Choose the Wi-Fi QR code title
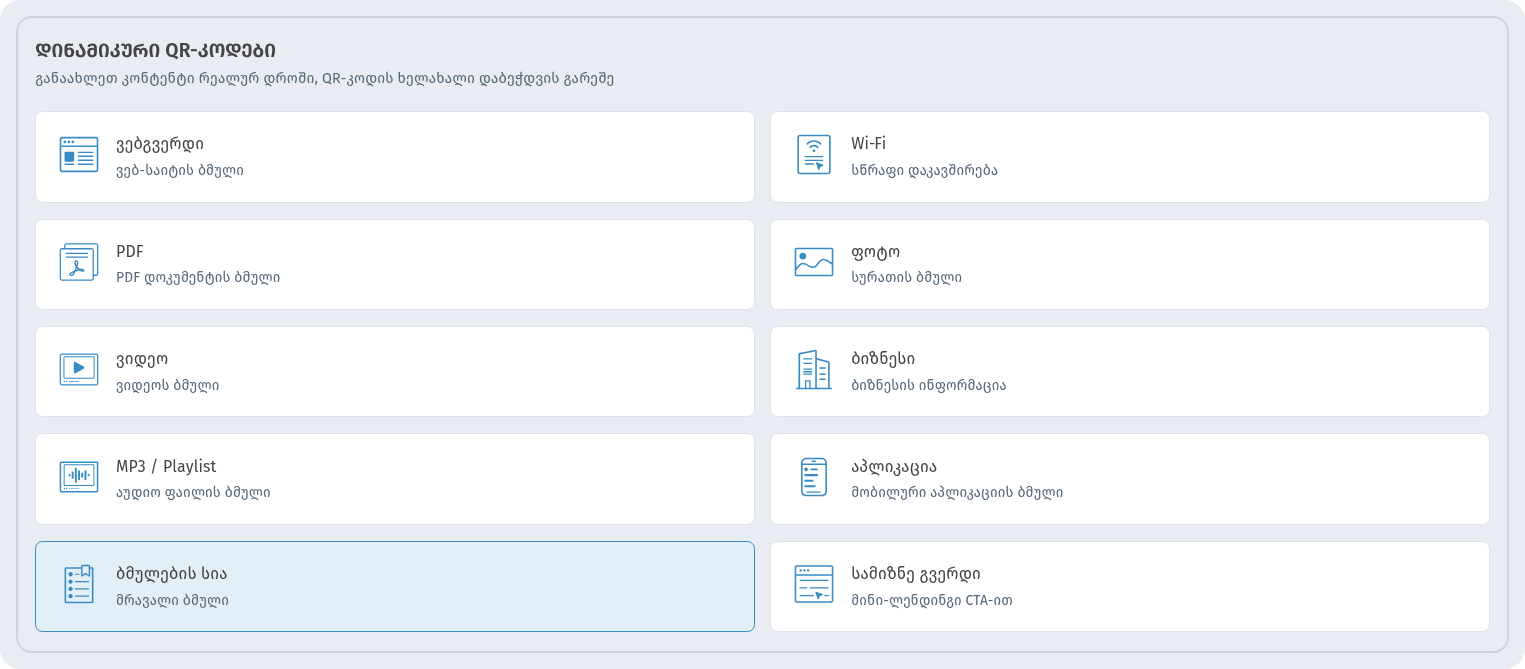1525x669 pixels. [x=869, y=144]
